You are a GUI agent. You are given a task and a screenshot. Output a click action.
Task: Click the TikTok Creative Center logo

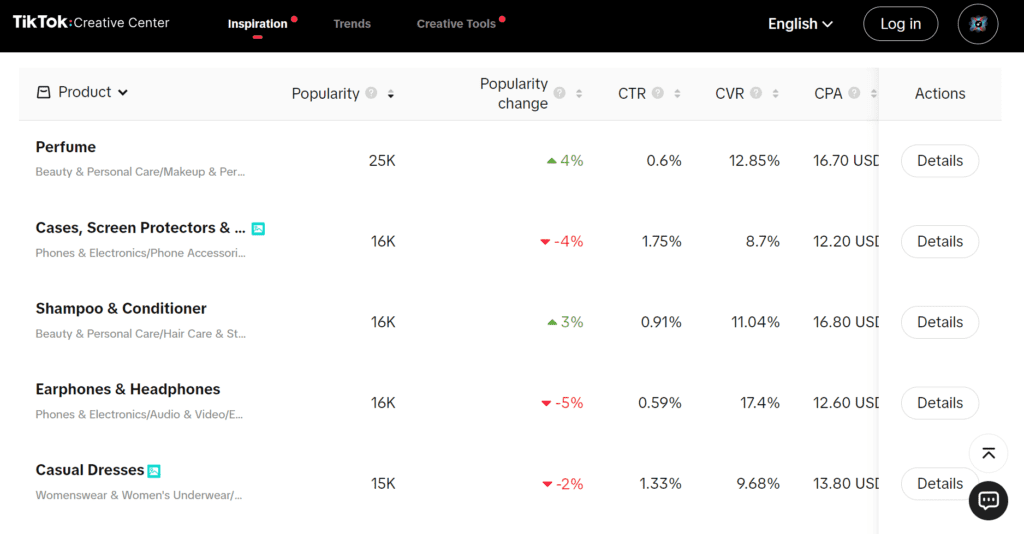click(x=91, y=23)
